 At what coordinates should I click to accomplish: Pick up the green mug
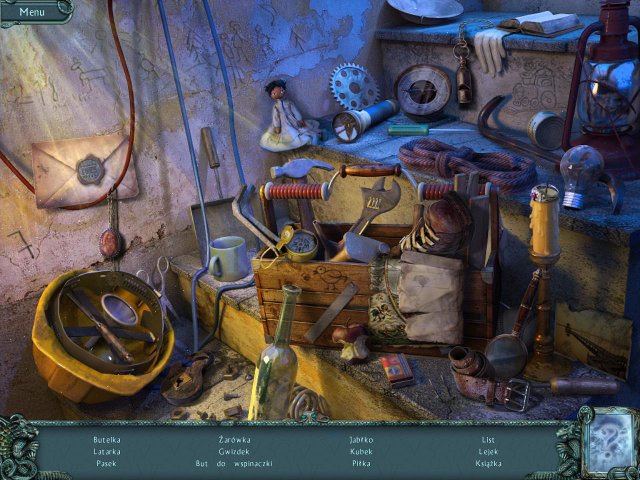(x=228, y=259)
